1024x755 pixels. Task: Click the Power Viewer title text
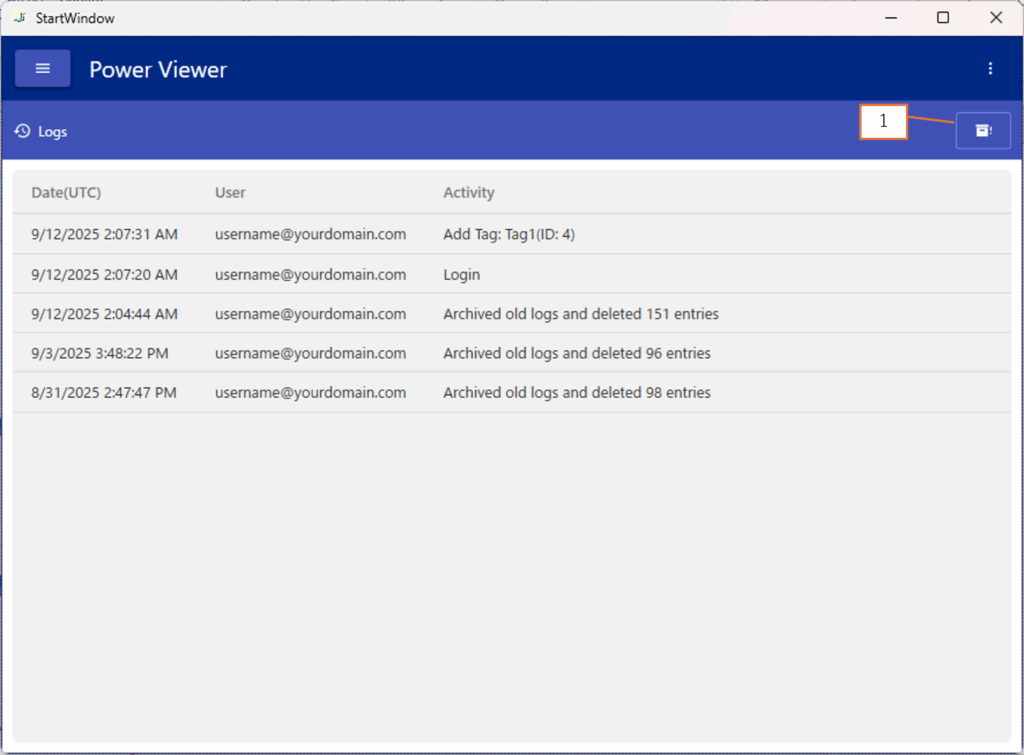158,70
